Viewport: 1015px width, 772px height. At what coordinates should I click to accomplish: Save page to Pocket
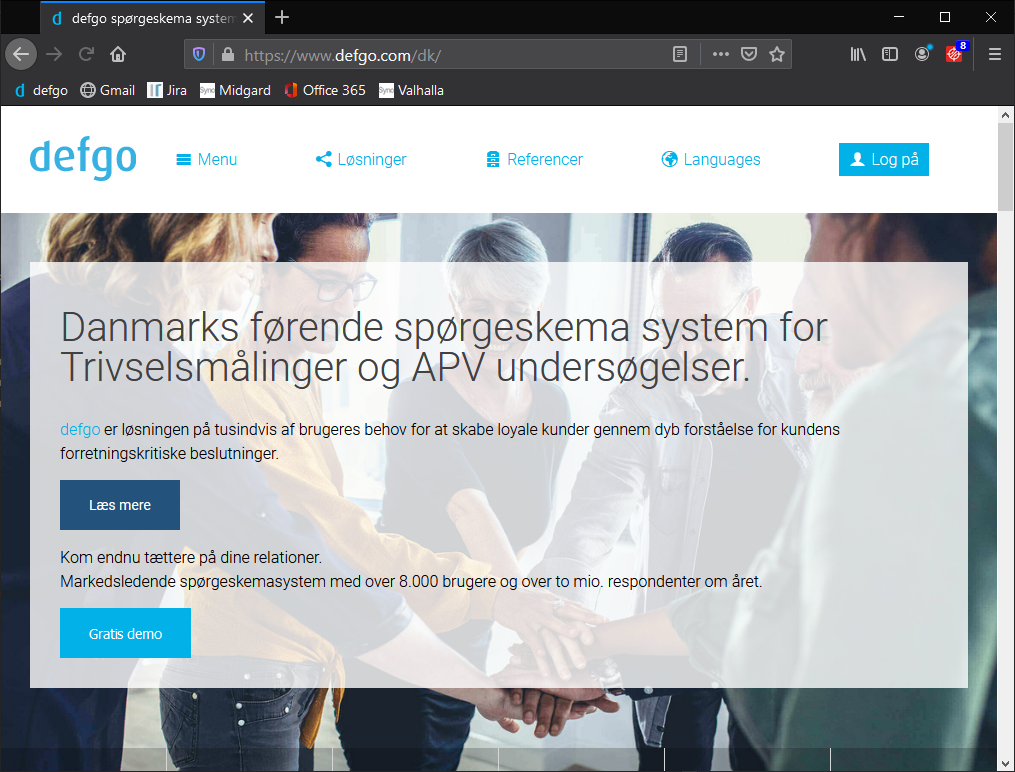[749, 54]
